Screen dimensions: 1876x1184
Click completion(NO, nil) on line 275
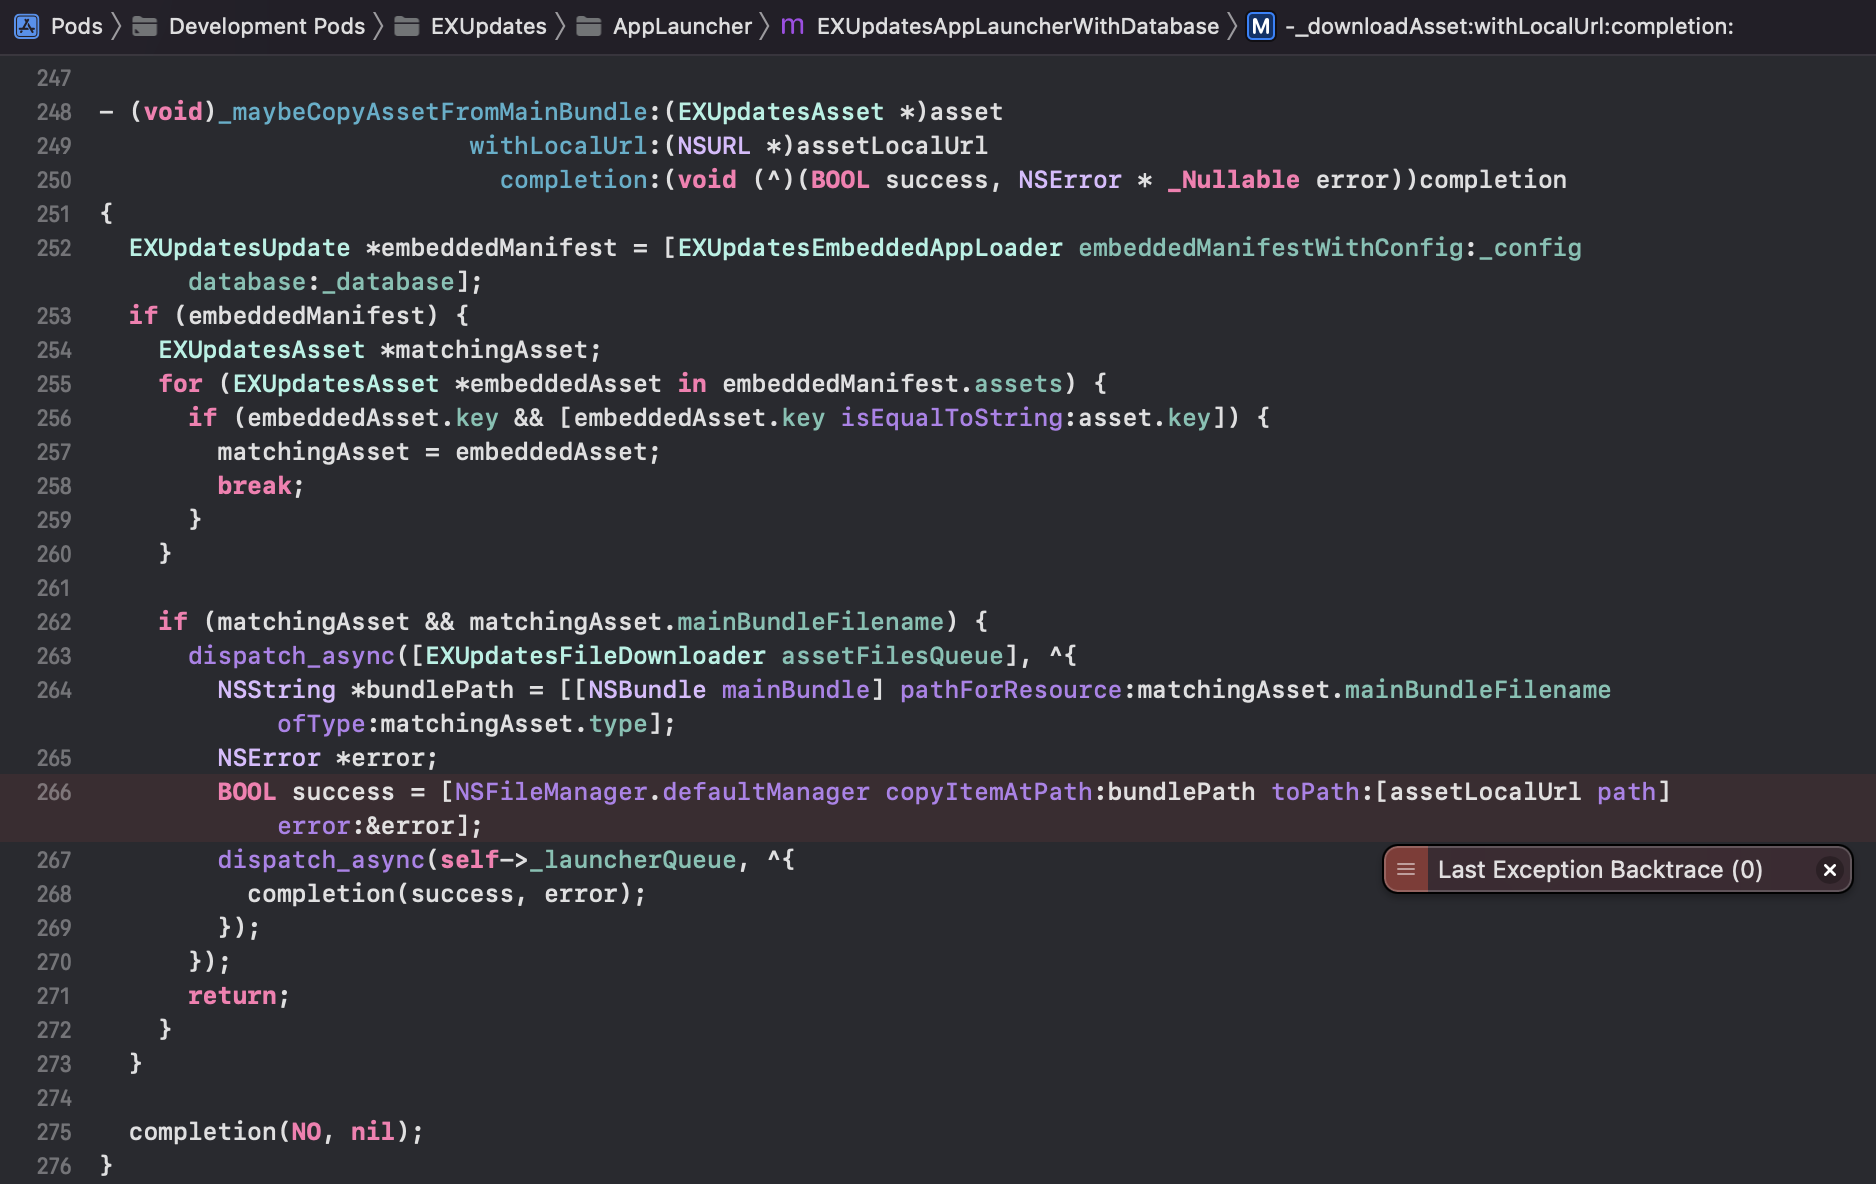point(270,1132)
